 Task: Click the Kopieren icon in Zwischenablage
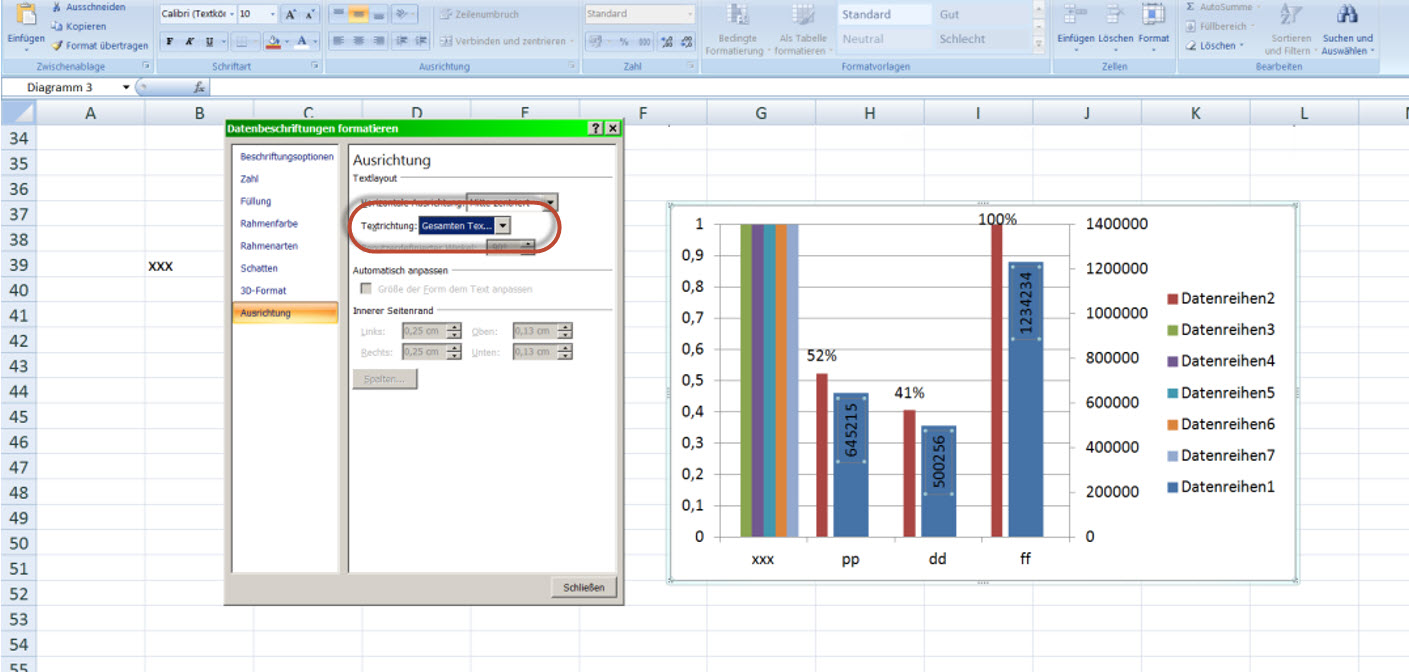[x=58, y=26]
